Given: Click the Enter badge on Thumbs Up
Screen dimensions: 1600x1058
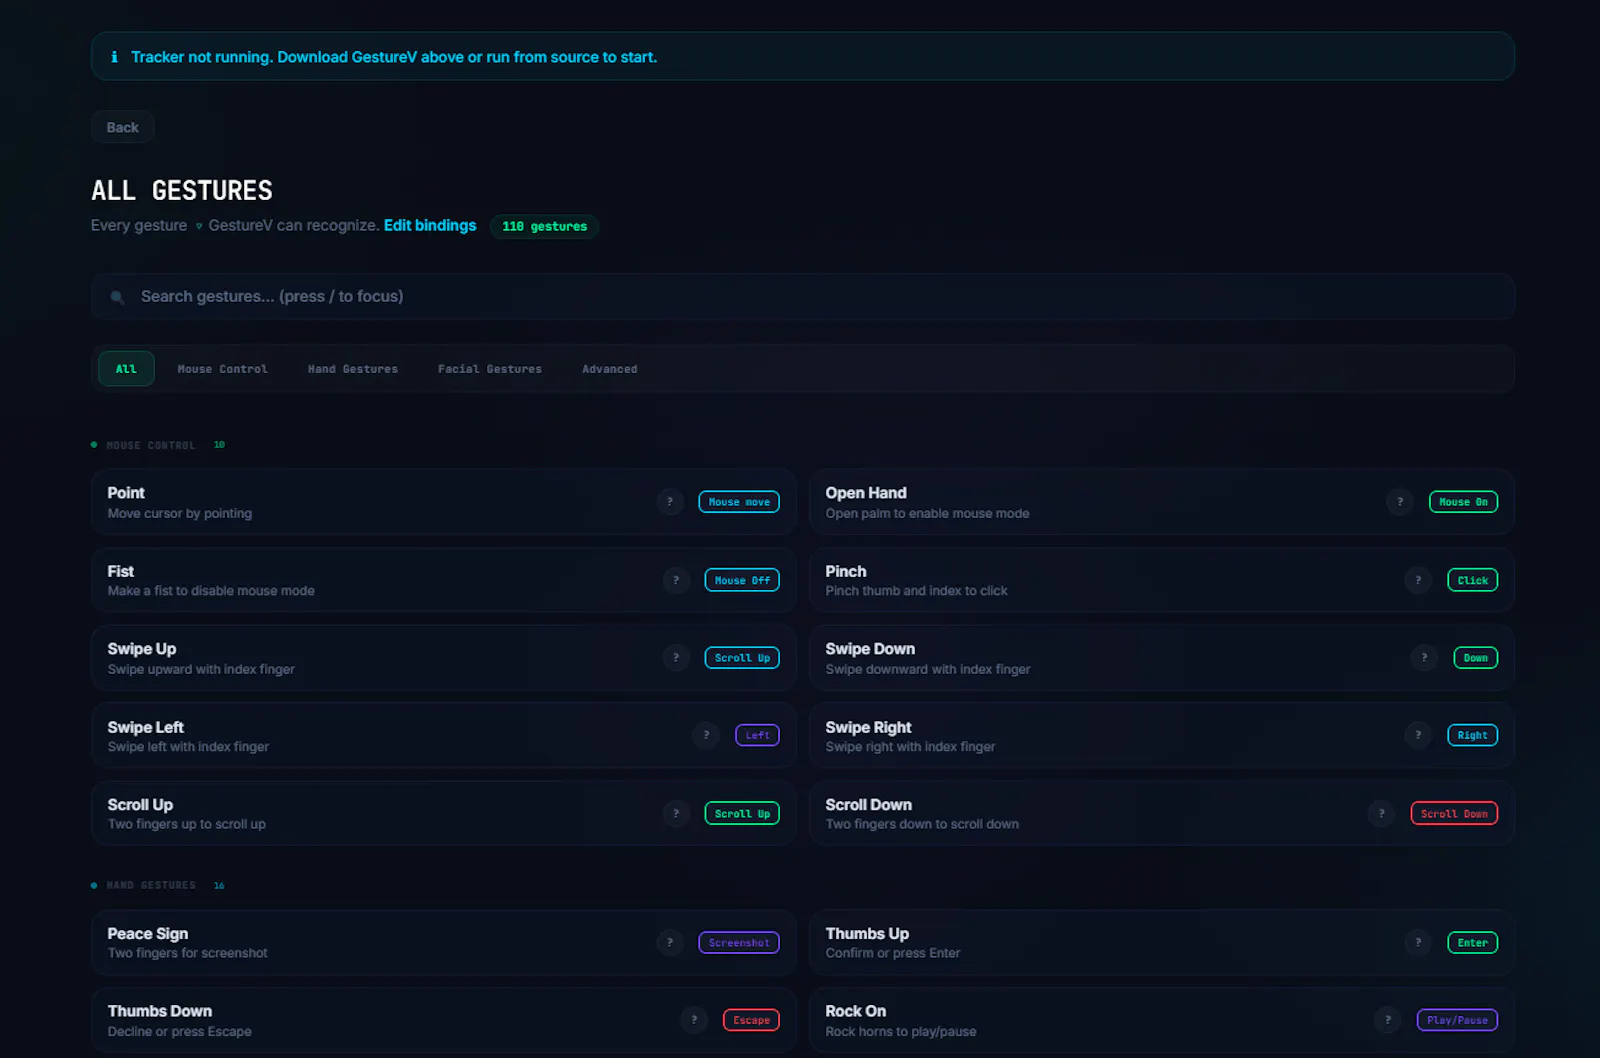Looking at the screenshot, I should pyautogui.click(x=1473, y=942).
